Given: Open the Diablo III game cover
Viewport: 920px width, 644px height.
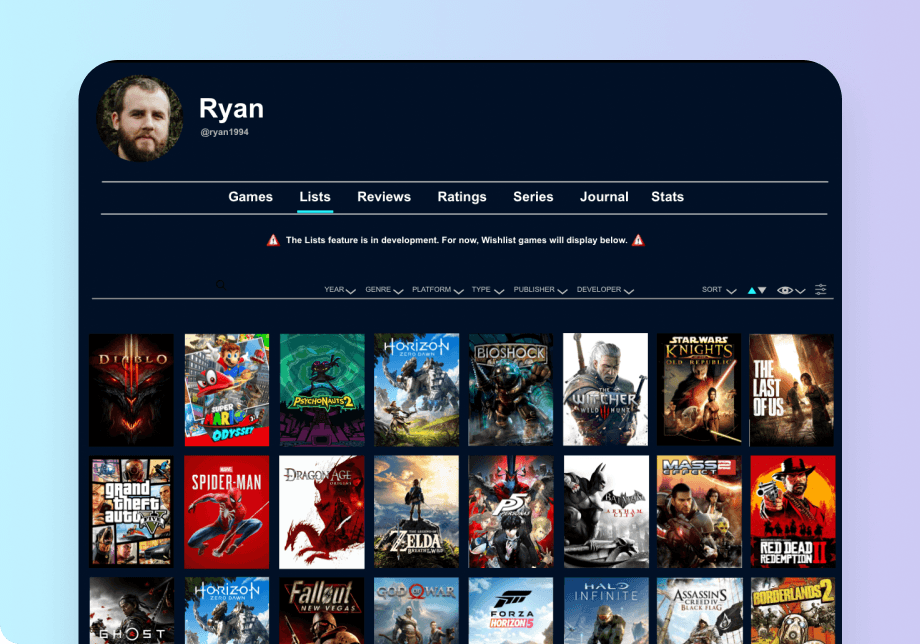Looking at the screenshot, I should pos(131,390).
